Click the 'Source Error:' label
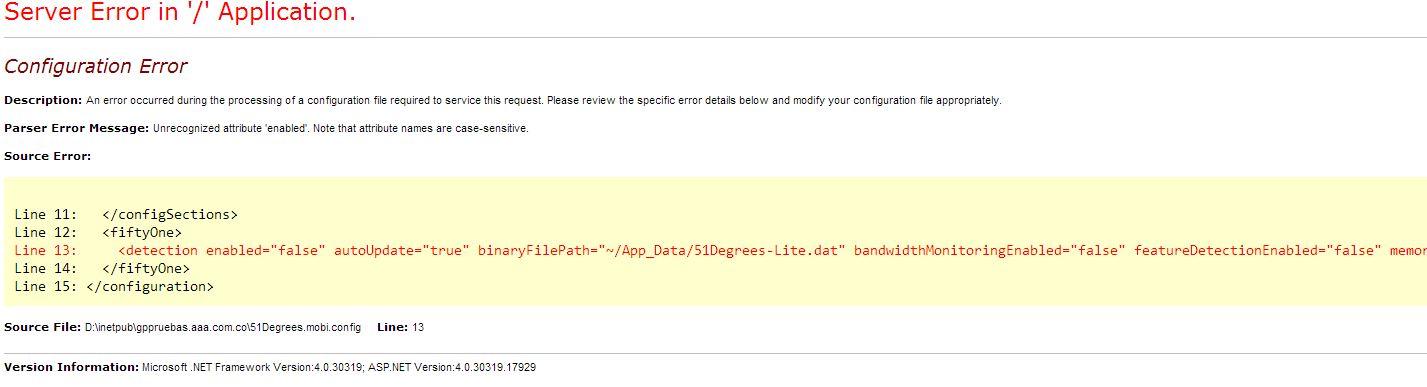This screenshot has height=387, width=1427. pos(47,157)
